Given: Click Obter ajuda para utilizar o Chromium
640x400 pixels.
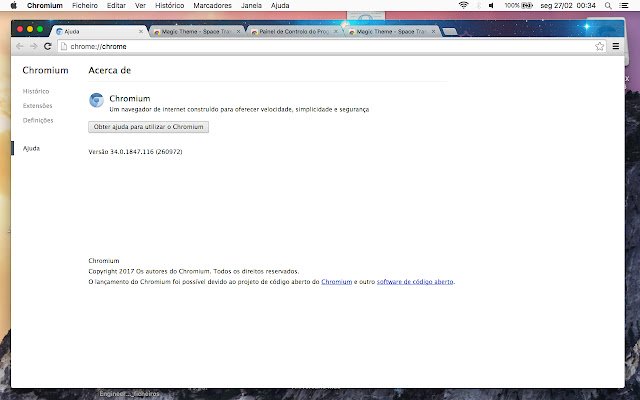Looking at the screenshot, I should [149, 127].
